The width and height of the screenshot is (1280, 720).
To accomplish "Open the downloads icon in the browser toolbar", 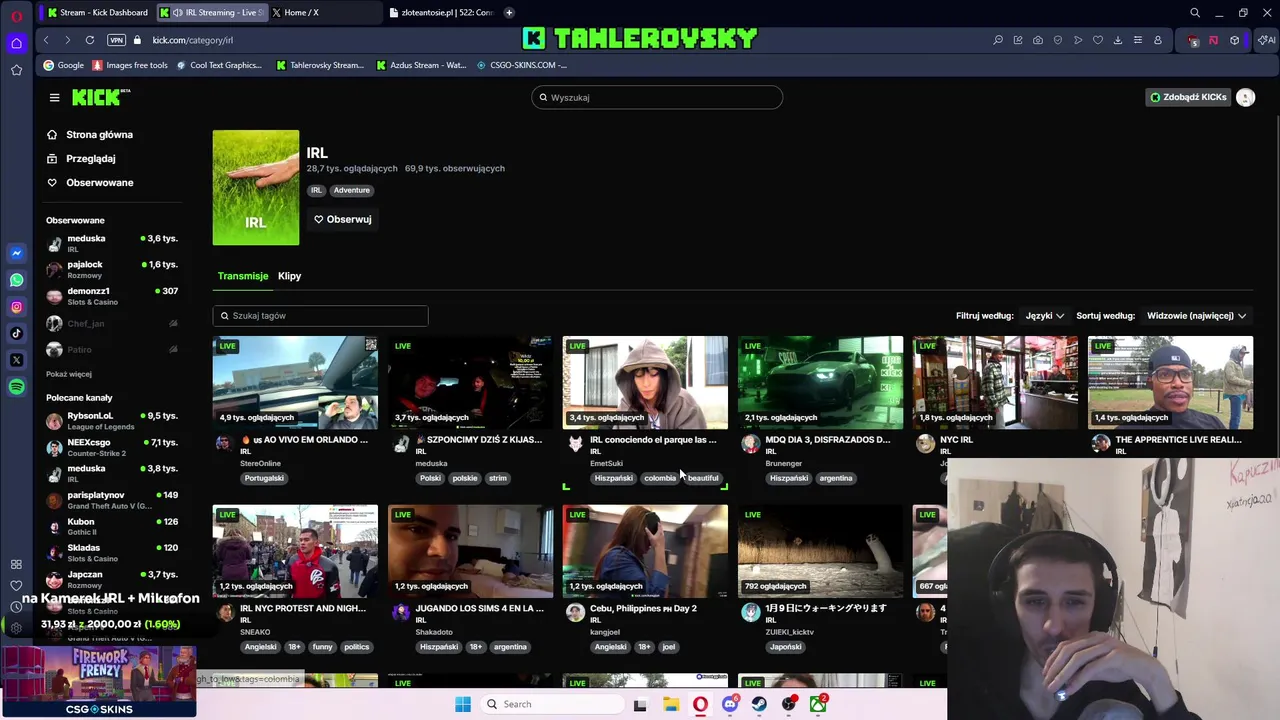I will [1118, 40].
